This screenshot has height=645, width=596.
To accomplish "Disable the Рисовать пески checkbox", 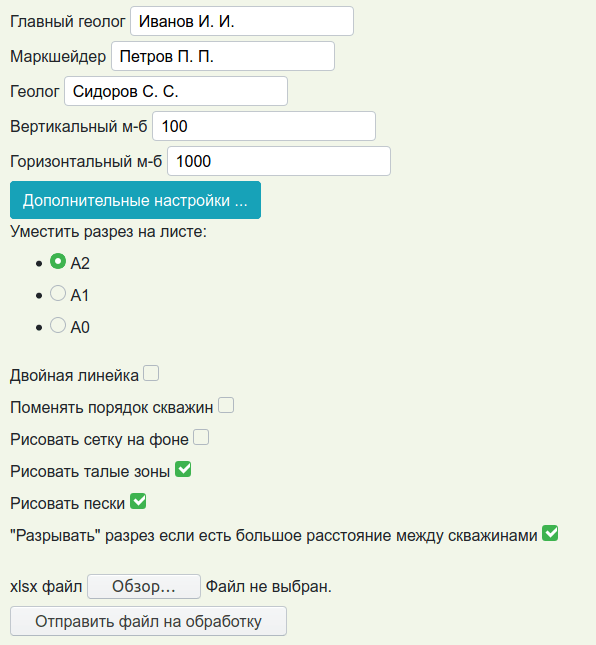I will click(x=138, y=501).
